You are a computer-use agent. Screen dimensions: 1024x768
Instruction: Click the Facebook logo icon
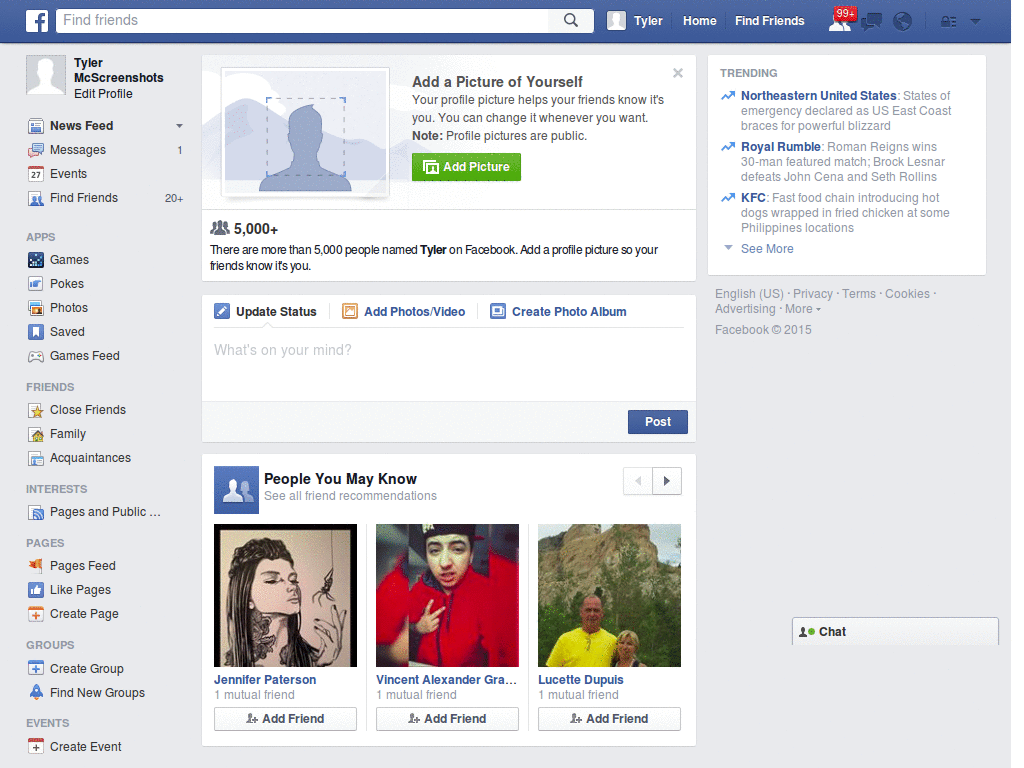(x=37, y=21)
